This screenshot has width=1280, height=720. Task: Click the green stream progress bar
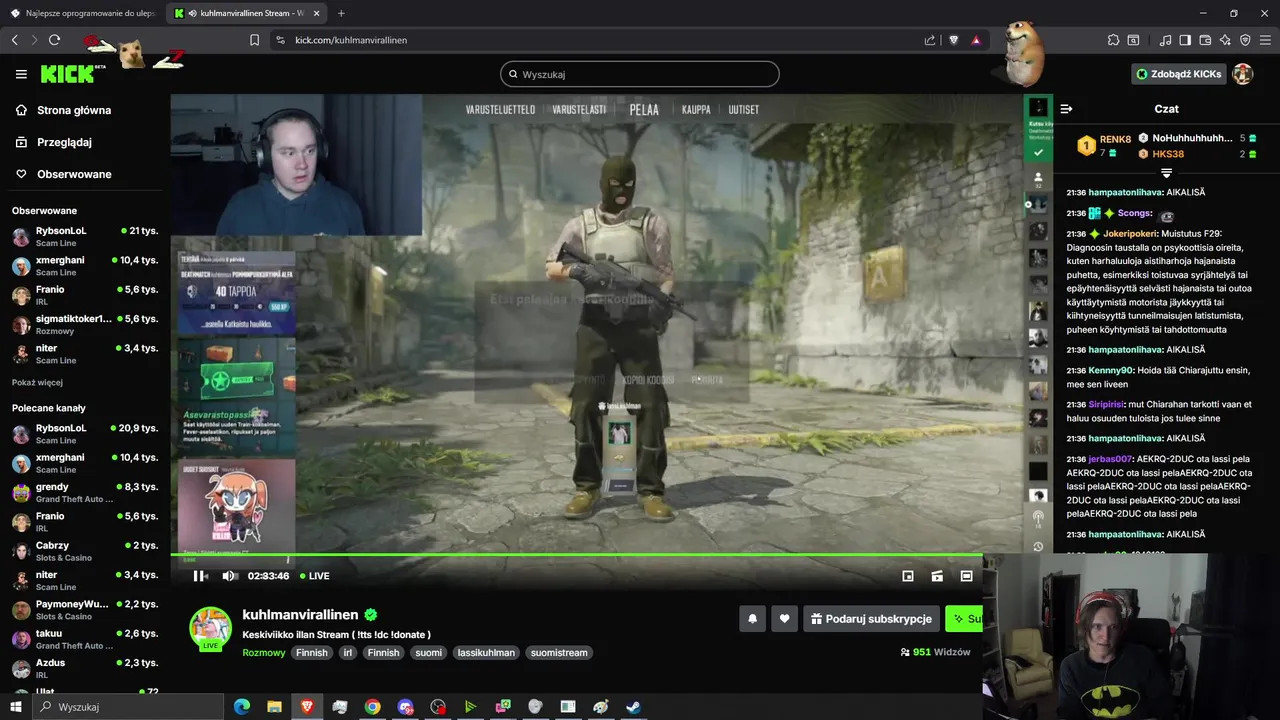[576, 555]
